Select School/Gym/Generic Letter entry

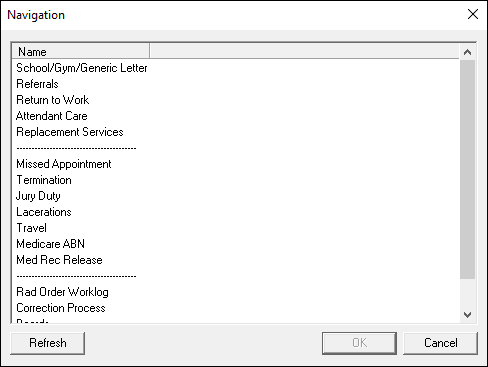point(82,68)
